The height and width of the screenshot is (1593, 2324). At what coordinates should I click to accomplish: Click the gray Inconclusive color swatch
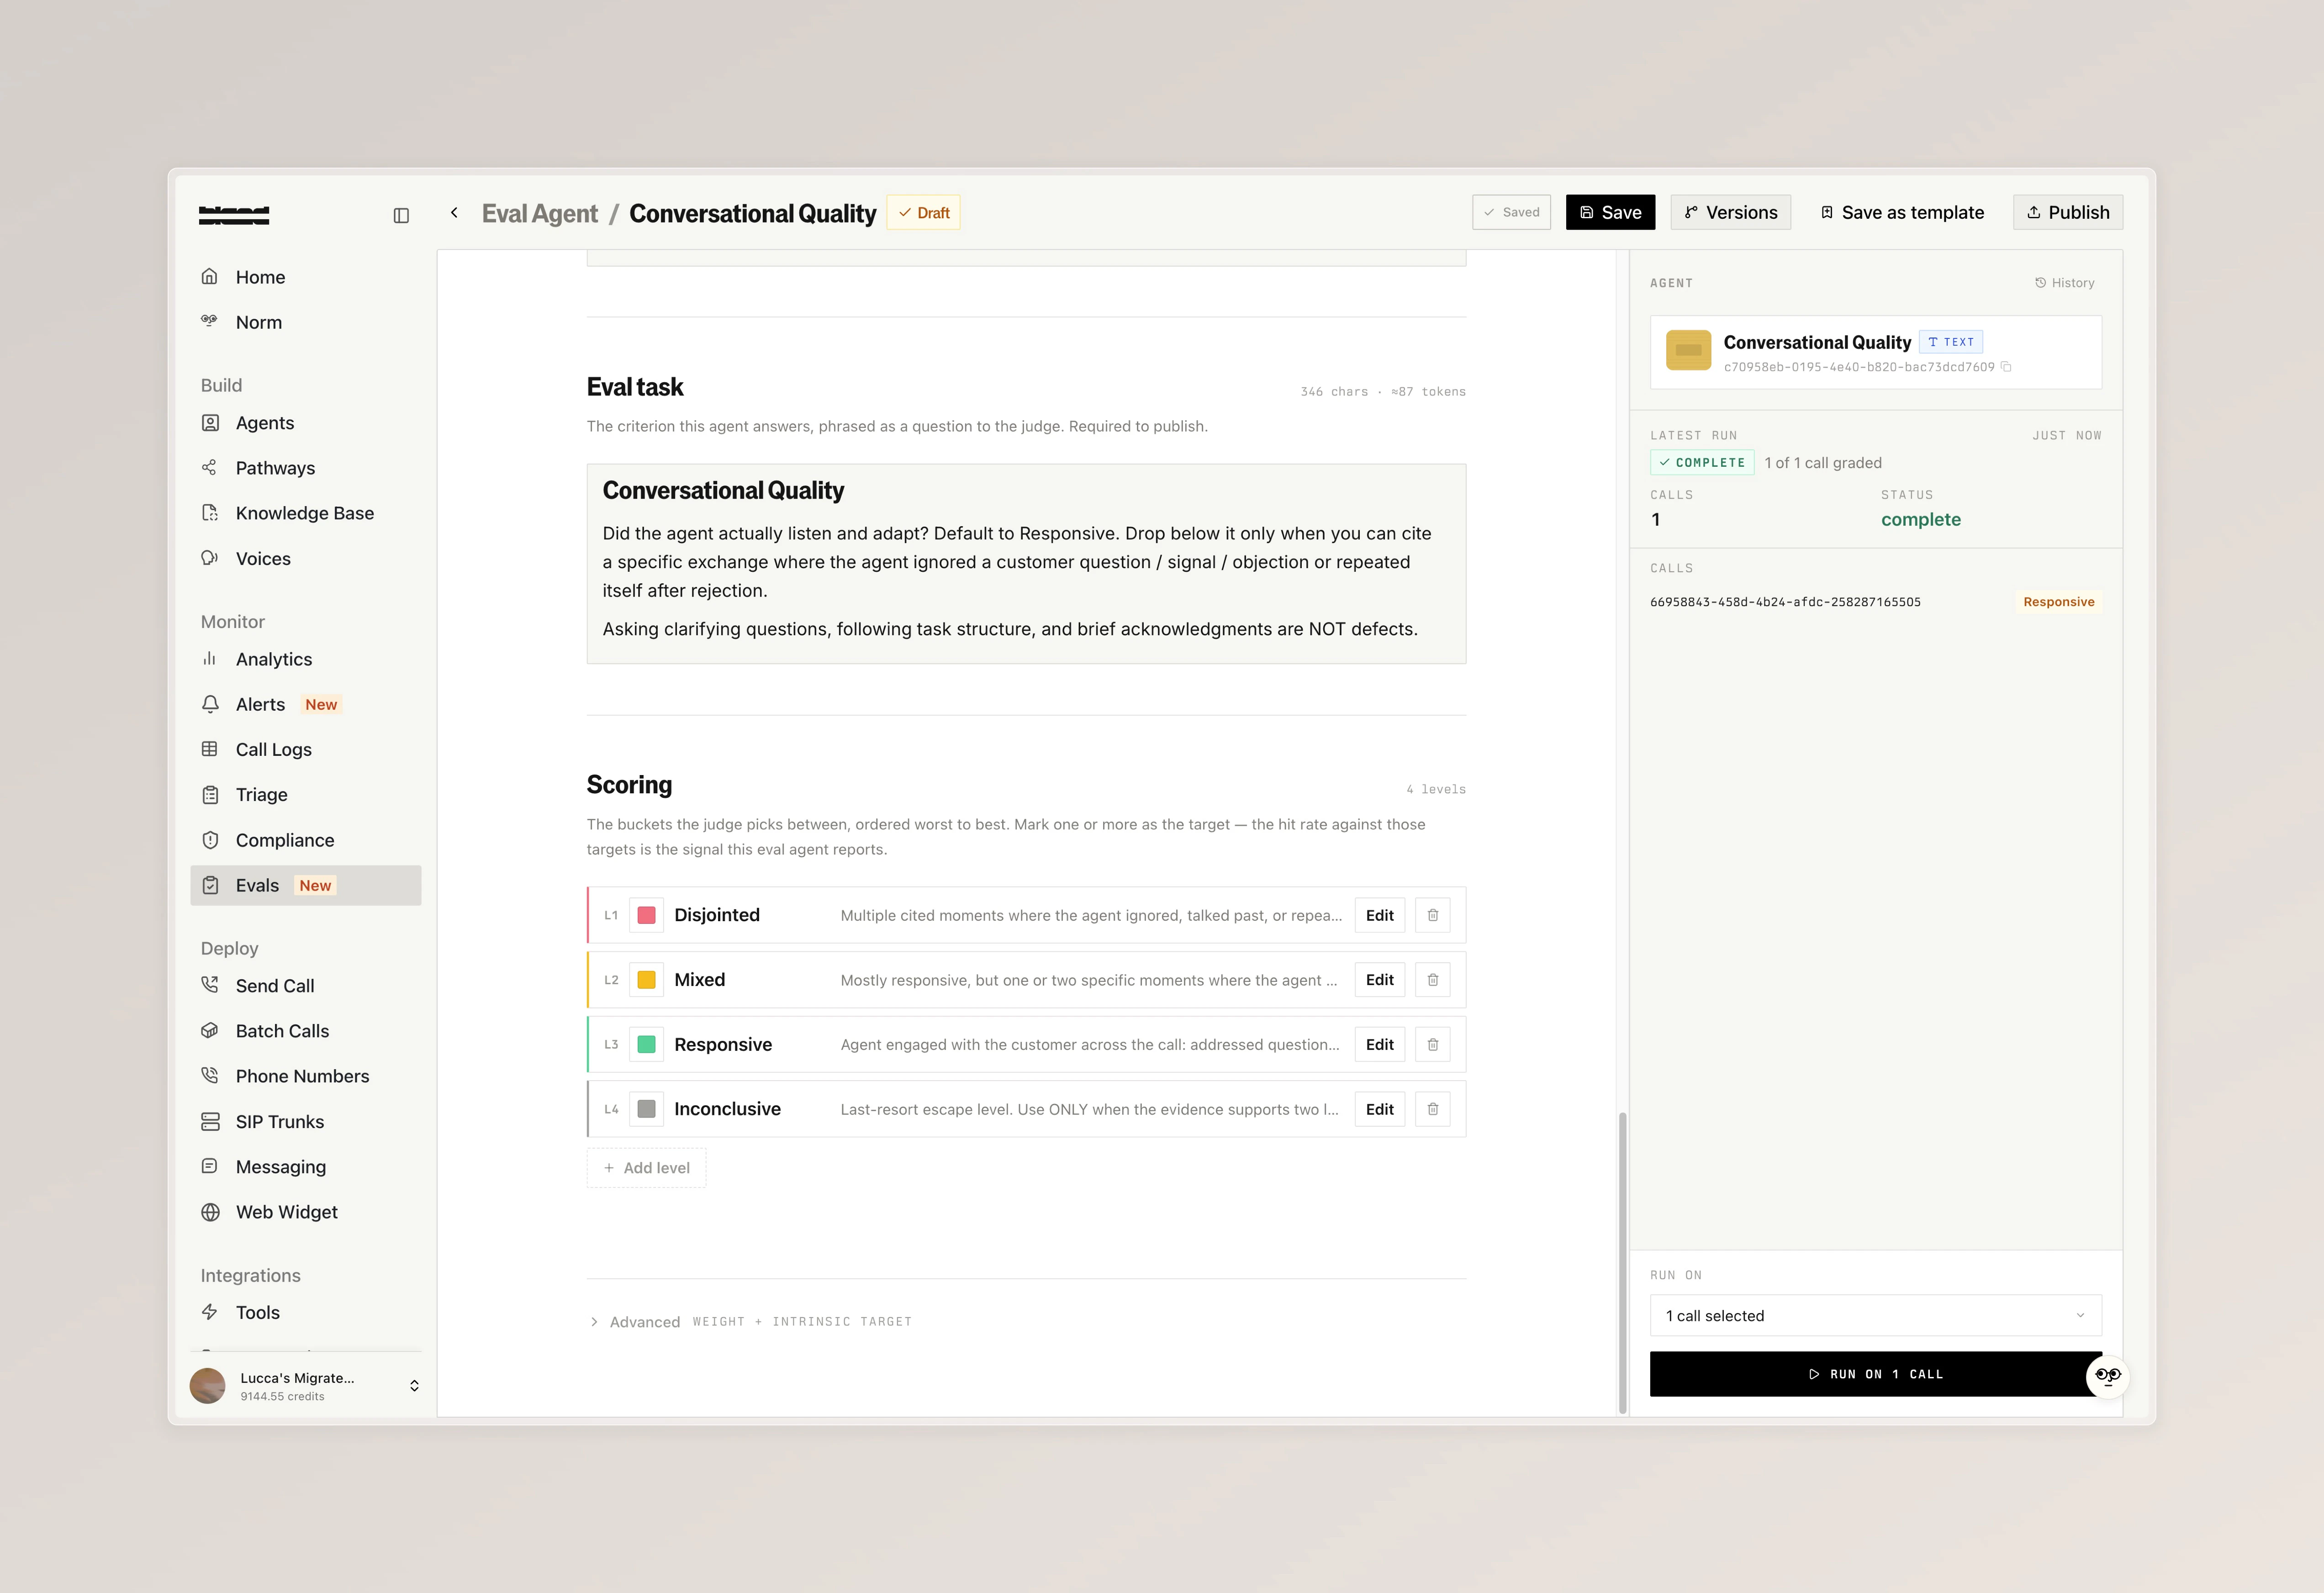click(646, 1109)
